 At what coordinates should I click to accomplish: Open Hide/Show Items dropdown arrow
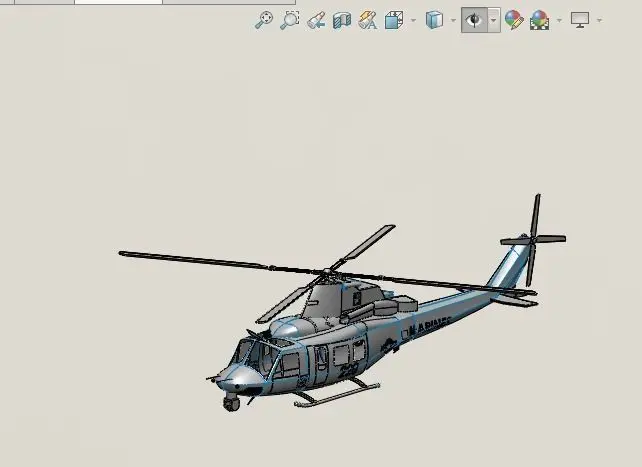[494, 20]
